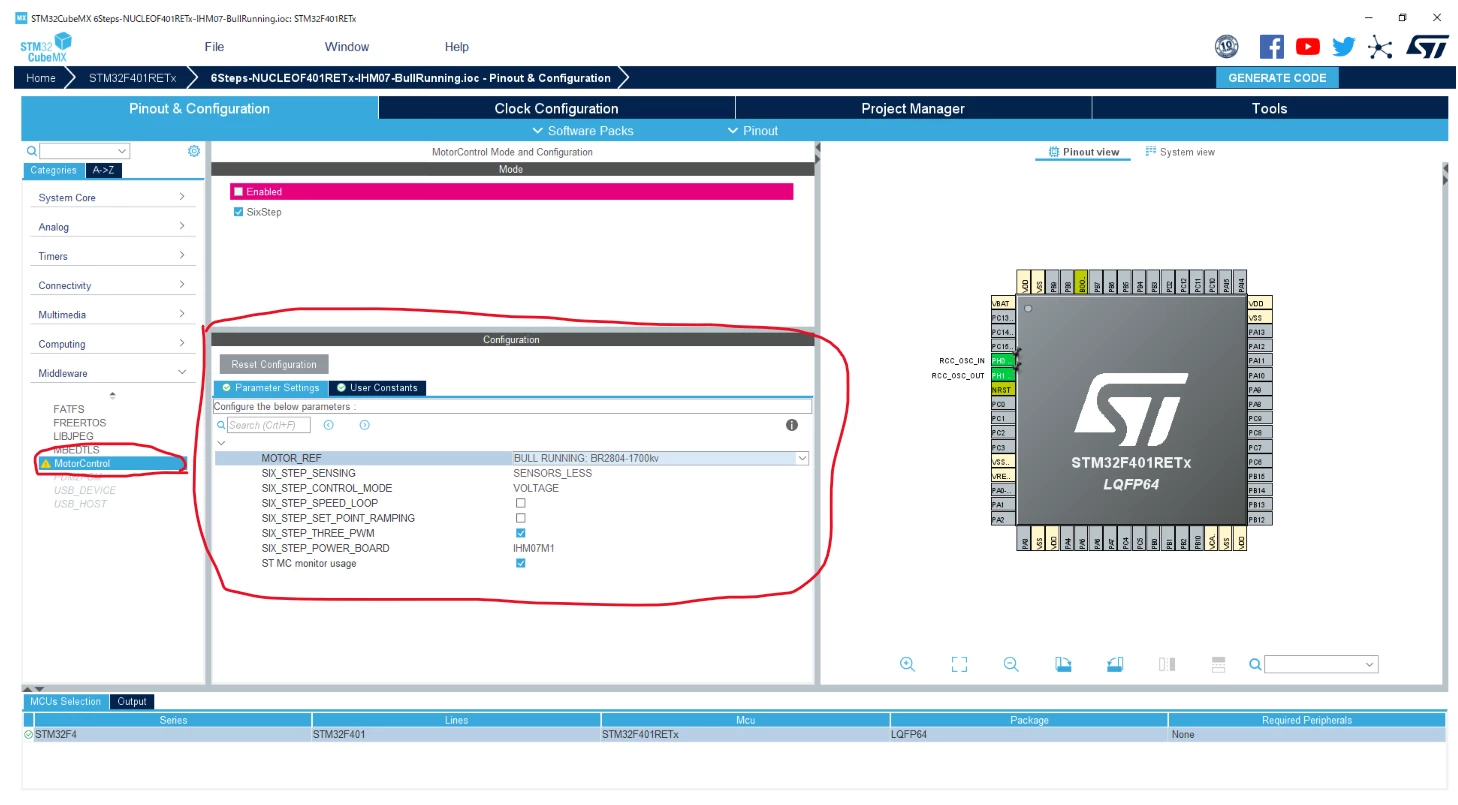Open the pin search combo box
1458x805 pixels.
tap(1321, 664)
